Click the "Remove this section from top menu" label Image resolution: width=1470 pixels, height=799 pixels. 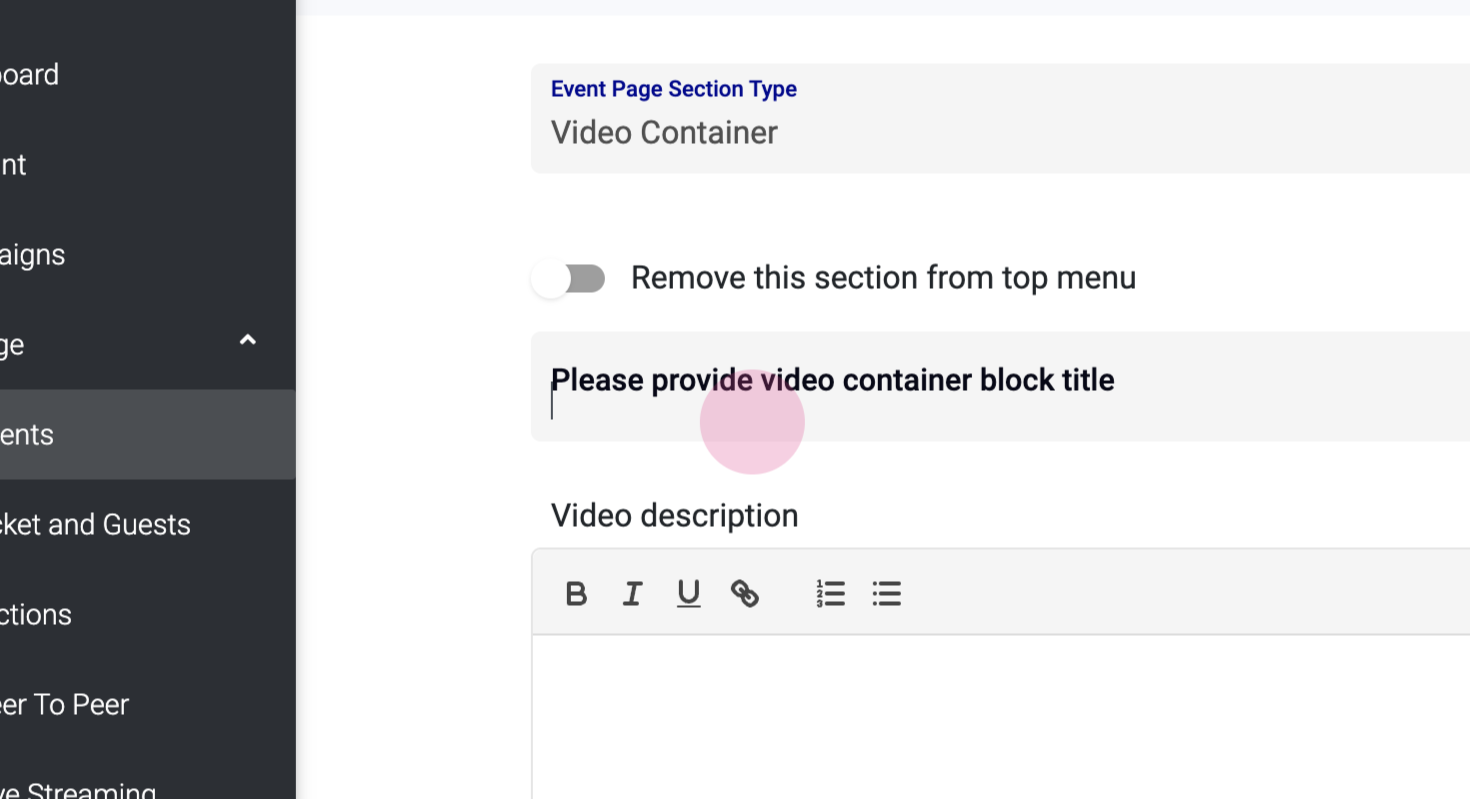(x=883, y=278)
